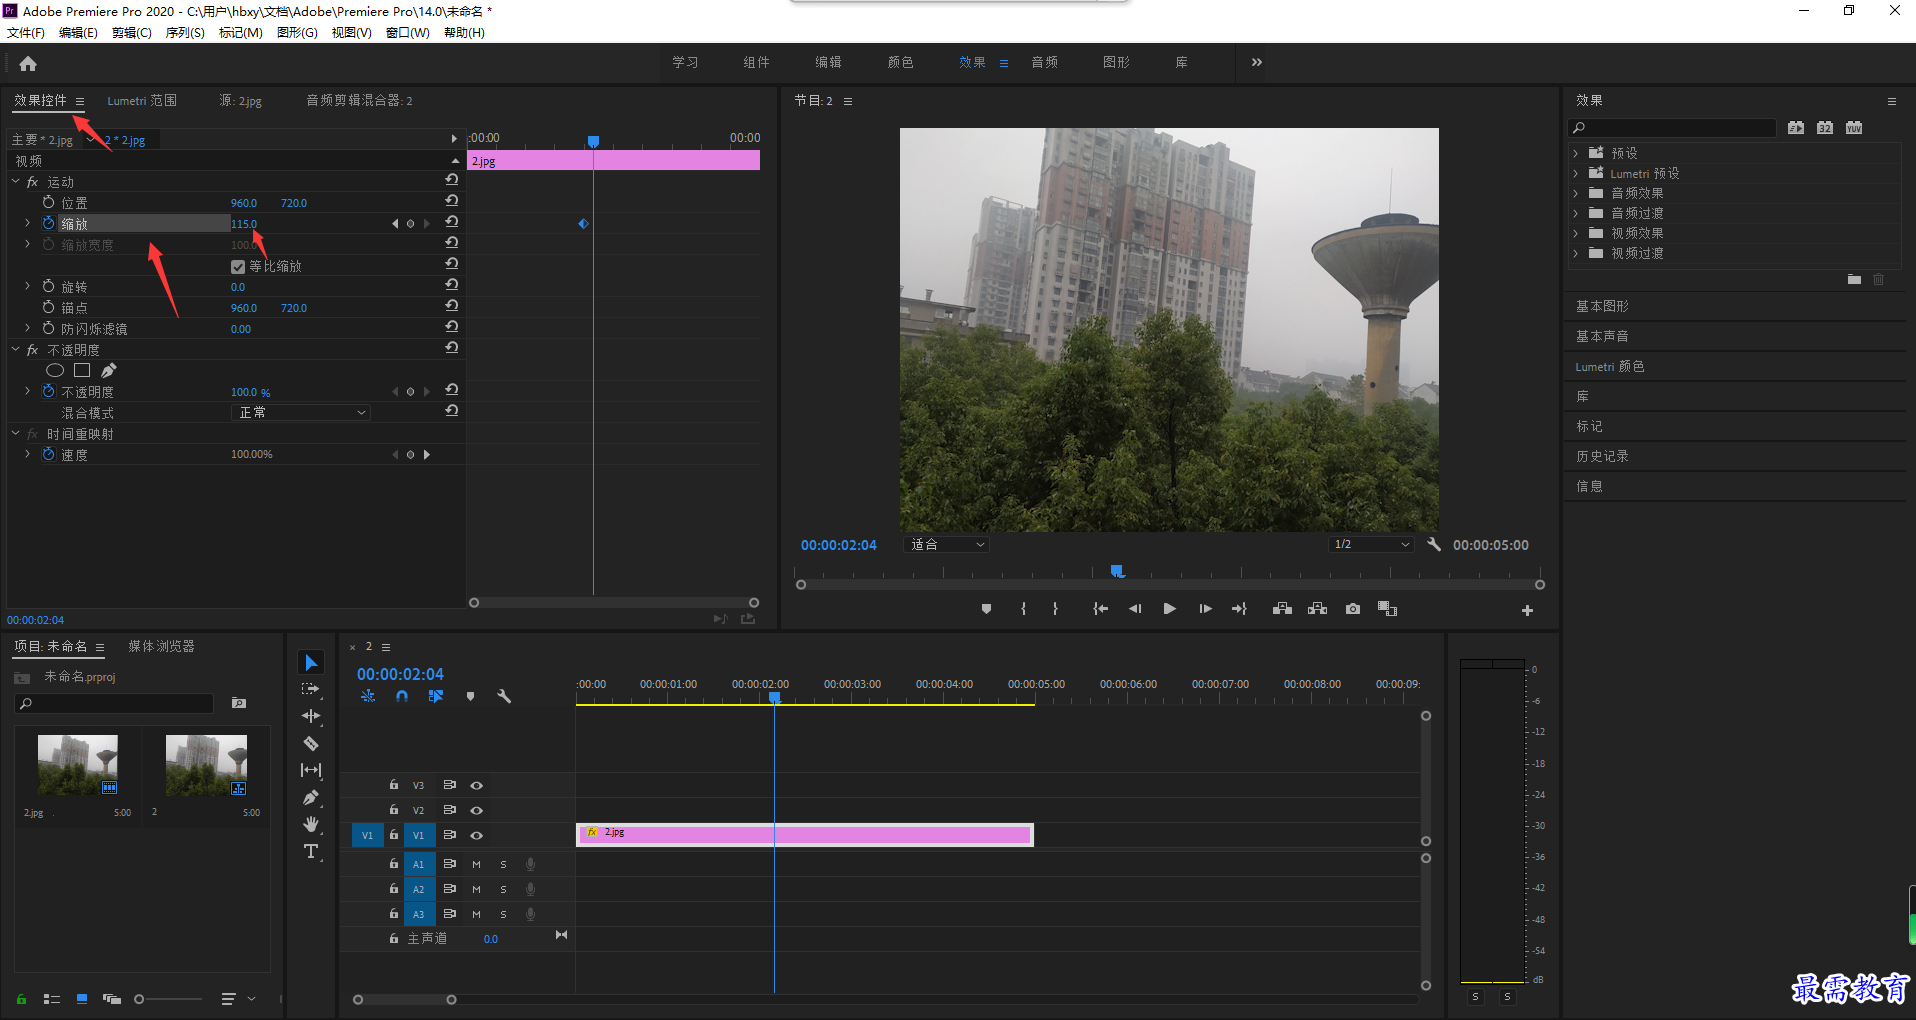This screenshot has width=1916, height=1020.
Task: Switch to the Media Browser tab
Action: point(161,646)
